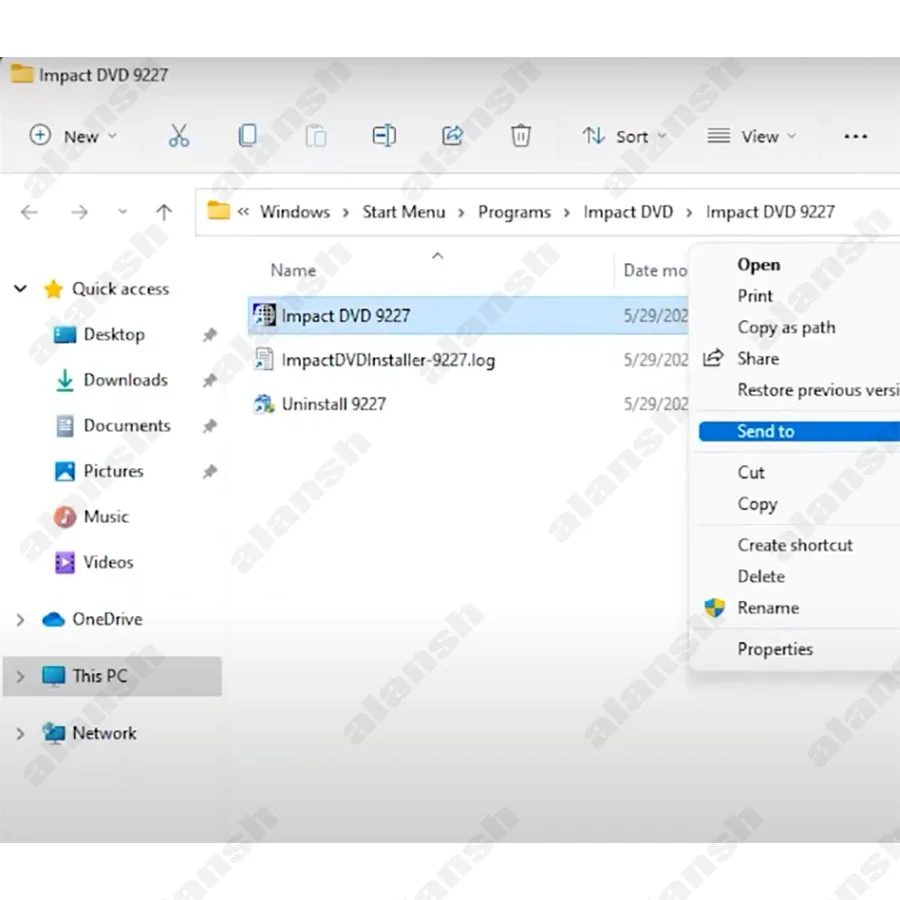Open recent locations dropdown chevron
900x900 pixels.
tap(122, 212)
